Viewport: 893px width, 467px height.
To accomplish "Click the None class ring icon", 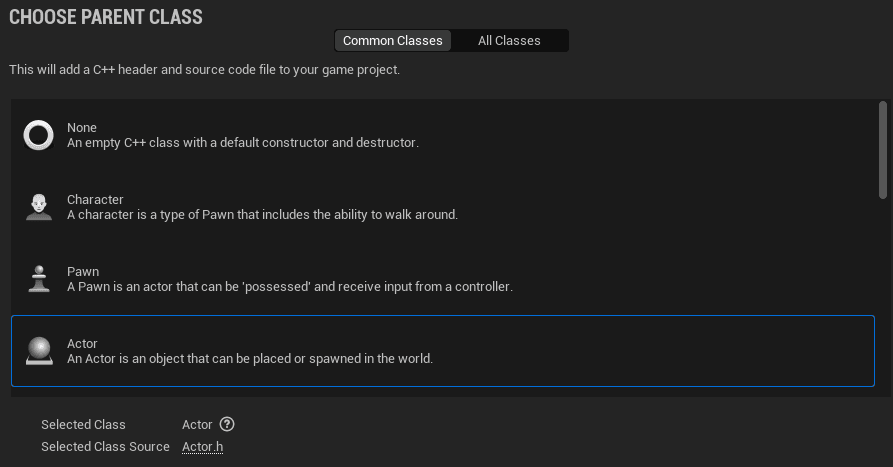I will 38,135.
